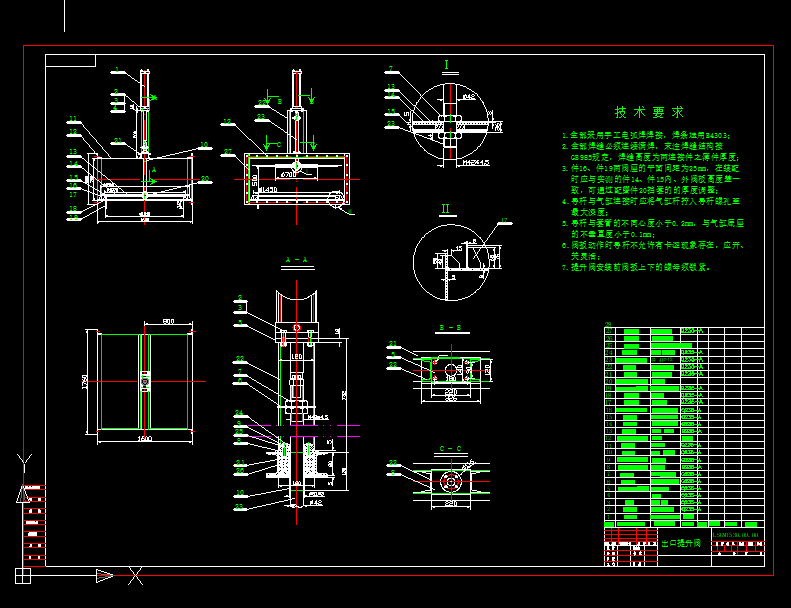Select the 1600 dimension under the plan view
791x608 pixels.
tap(145, 438)
